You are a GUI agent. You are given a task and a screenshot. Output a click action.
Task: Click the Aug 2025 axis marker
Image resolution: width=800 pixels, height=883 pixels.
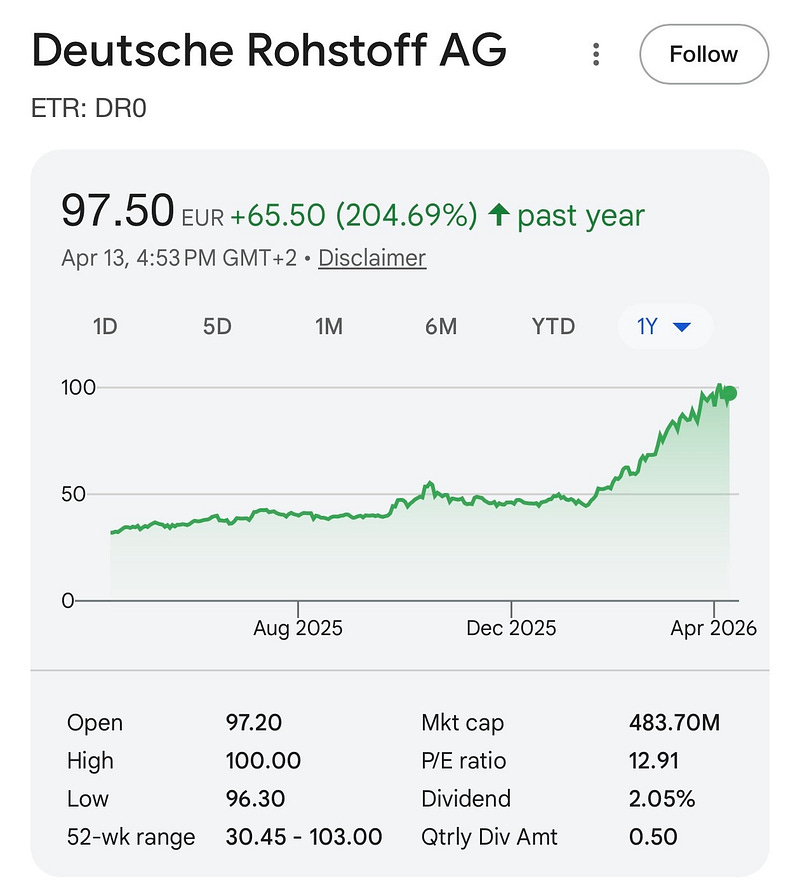click(298, 628)
